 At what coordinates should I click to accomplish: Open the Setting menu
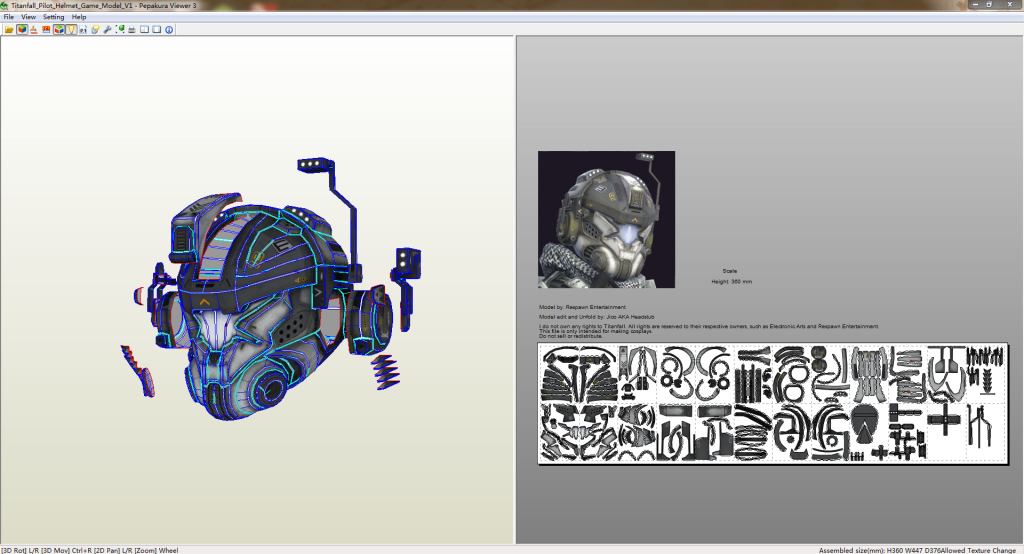point(54,17)
